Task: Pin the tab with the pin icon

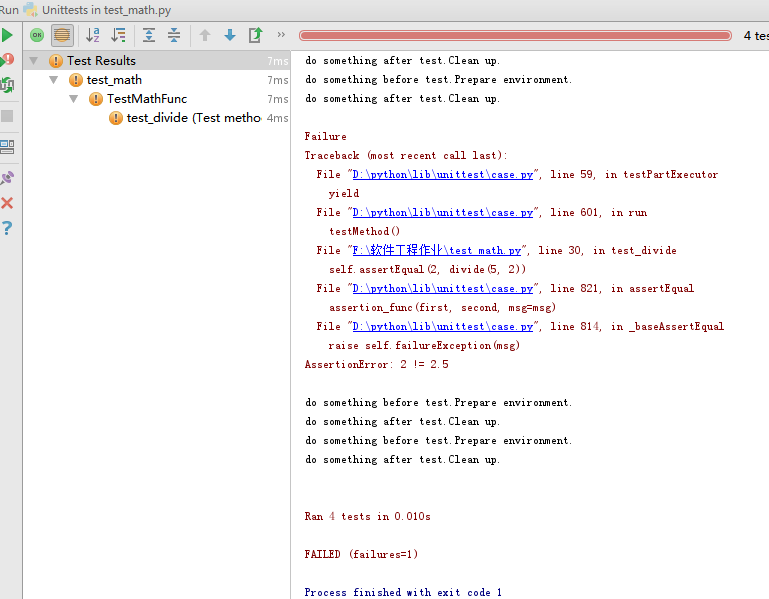Action: point(7,178)
